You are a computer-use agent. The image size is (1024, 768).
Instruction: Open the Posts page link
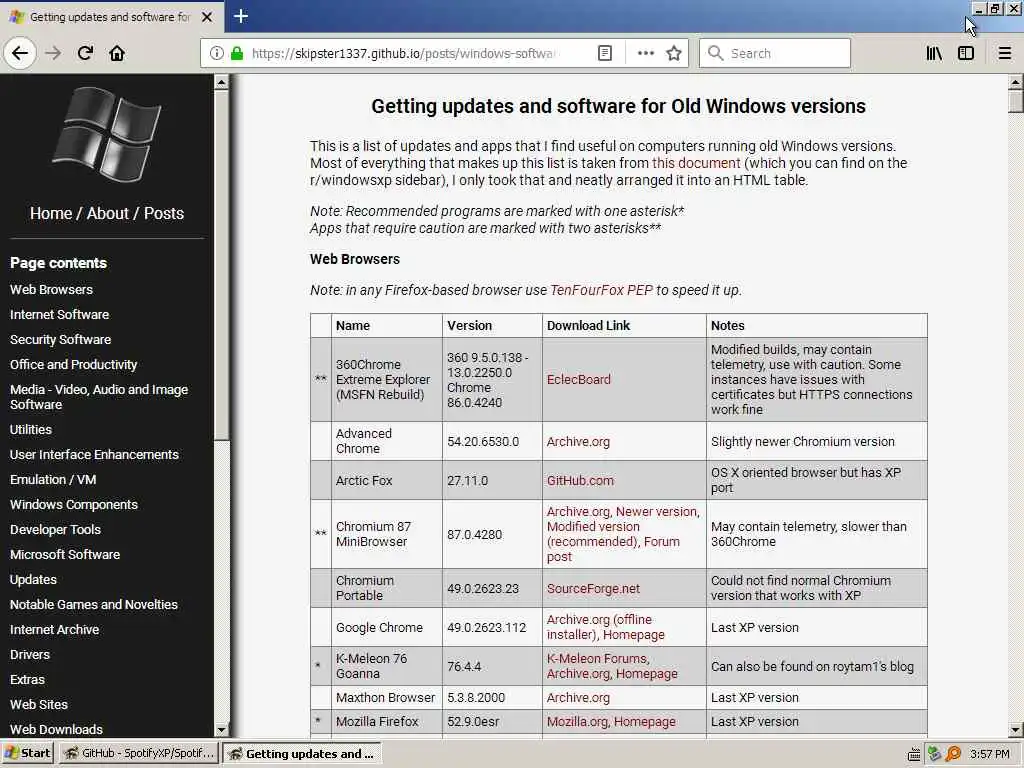point(164,214)
